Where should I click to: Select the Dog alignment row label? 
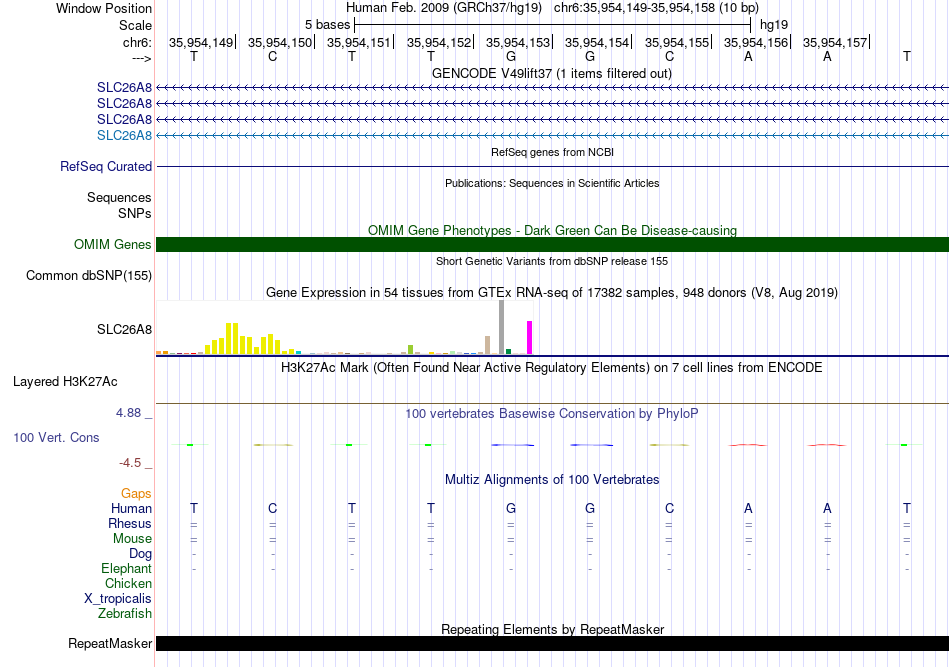[x=141, y=553]
